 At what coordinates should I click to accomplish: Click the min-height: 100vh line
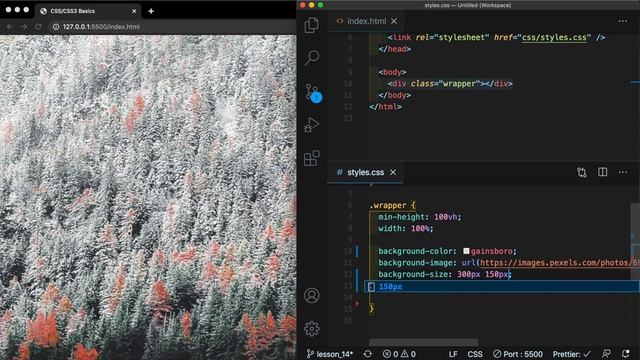(x=419, y=217)
